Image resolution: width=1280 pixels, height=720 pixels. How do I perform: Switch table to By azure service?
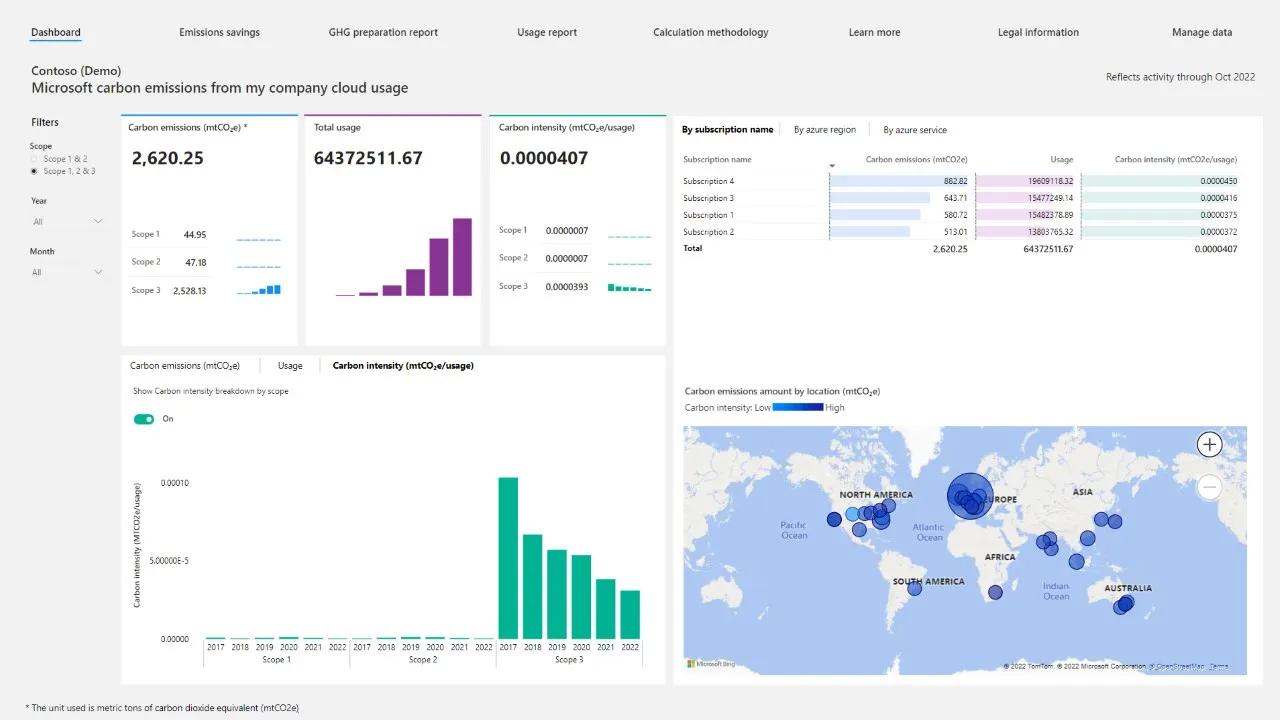point(915,130)
